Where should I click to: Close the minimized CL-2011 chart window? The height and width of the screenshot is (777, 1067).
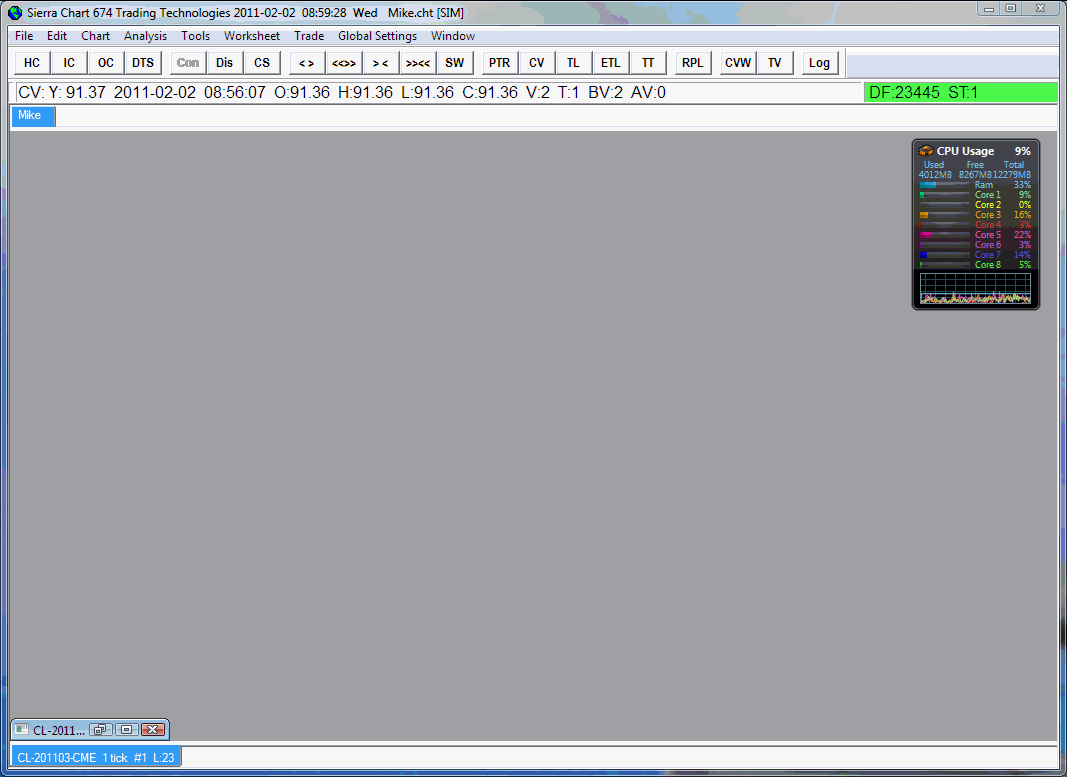tap(153, 729)
